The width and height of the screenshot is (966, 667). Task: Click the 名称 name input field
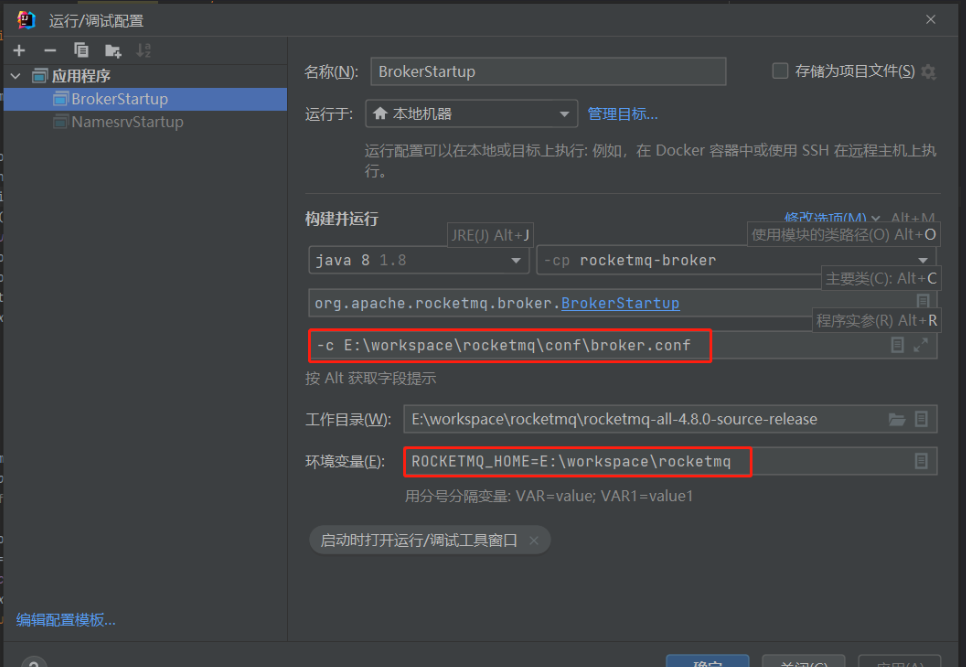click(x=548, y=71)
